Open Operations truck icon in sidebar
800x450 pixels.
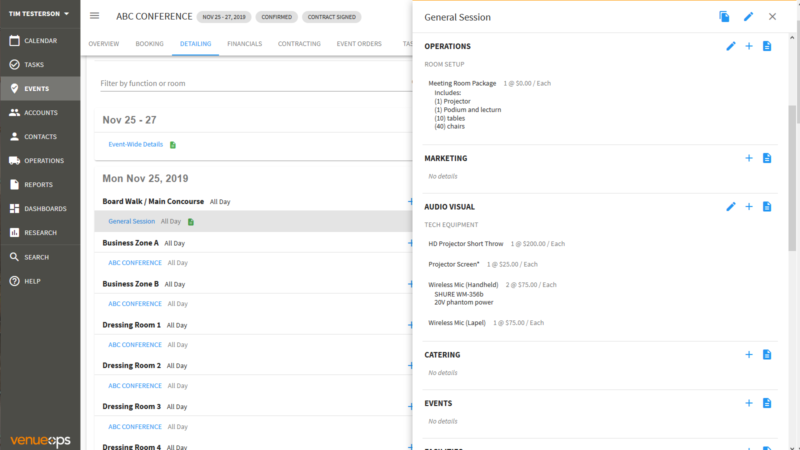[14, 161]
